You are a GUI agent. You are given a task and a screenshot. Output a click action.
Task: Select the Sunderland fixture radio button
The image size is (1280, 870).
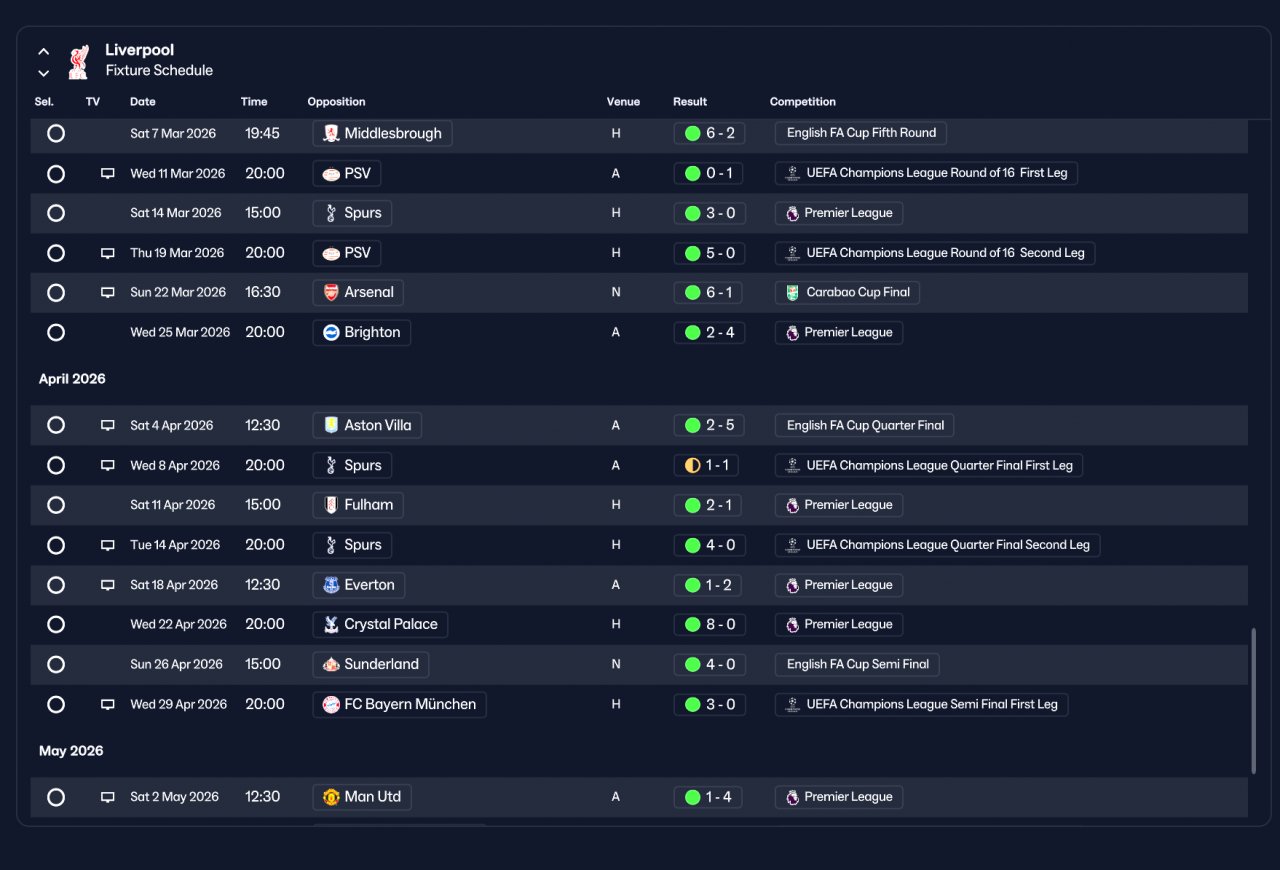coord(56,664)
